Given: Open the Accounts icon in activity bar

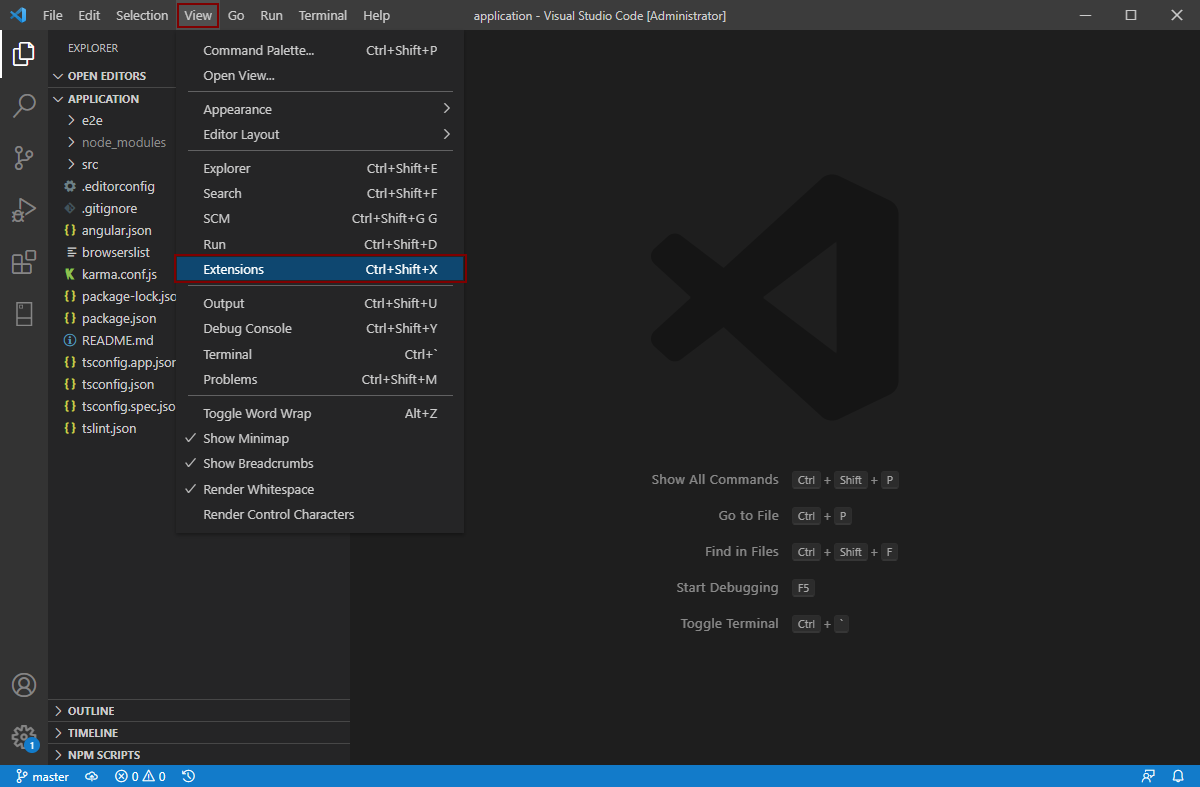Looking at the screenshot, I should (24, 685).
